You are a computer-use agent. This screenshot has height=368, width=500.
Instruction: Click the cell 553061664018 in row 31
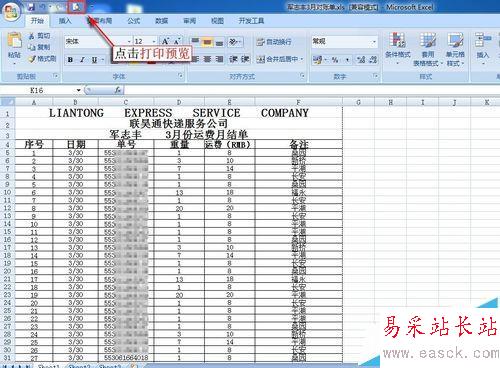[x=126, y=358]
